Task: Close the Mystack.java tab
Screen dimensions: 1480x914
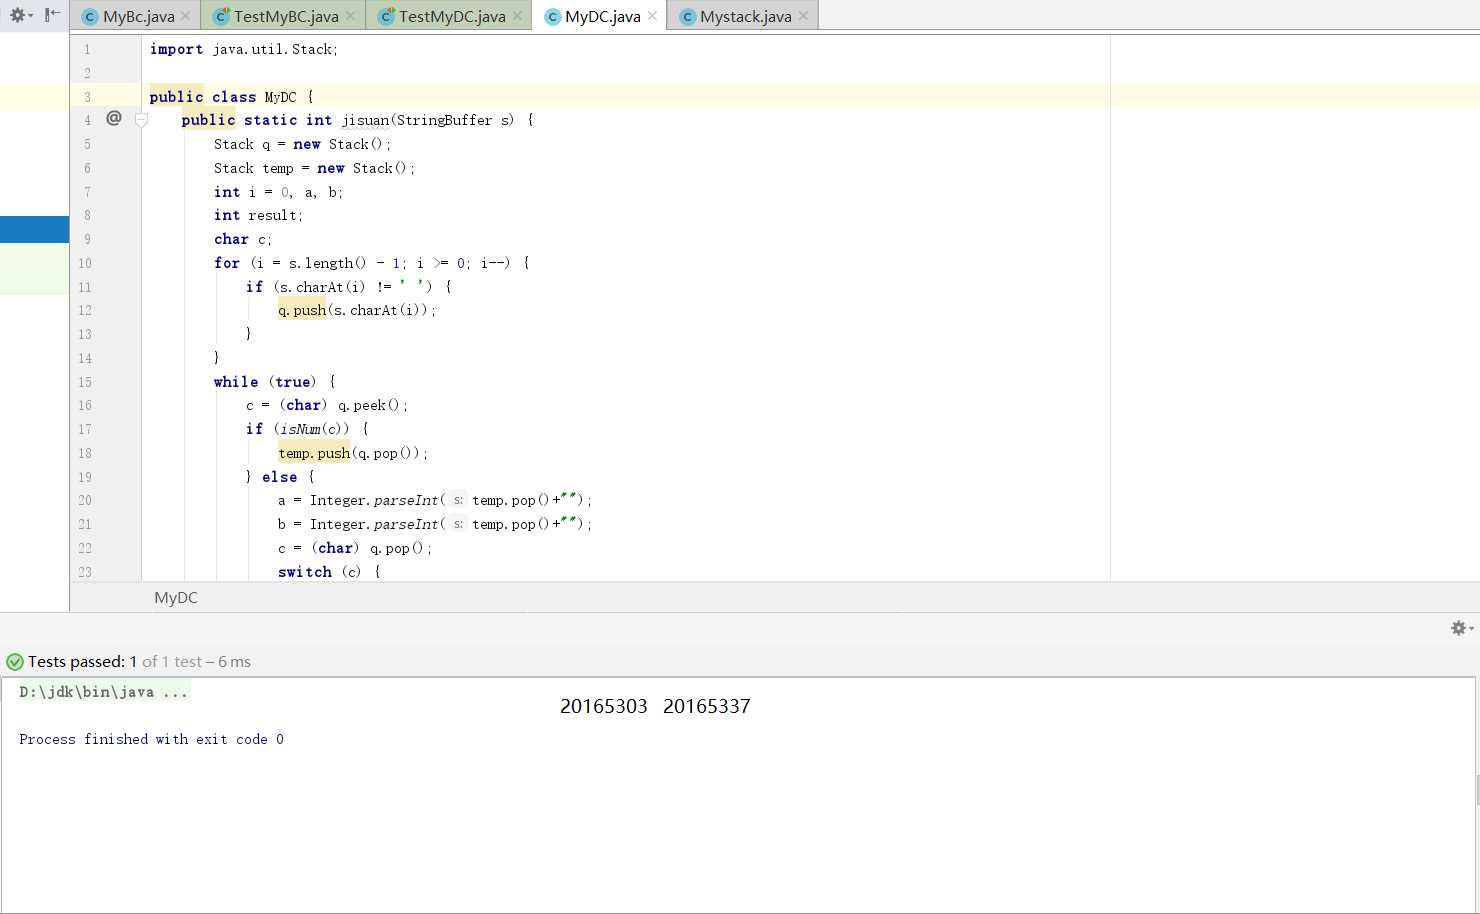Action: tap(803, 16)
